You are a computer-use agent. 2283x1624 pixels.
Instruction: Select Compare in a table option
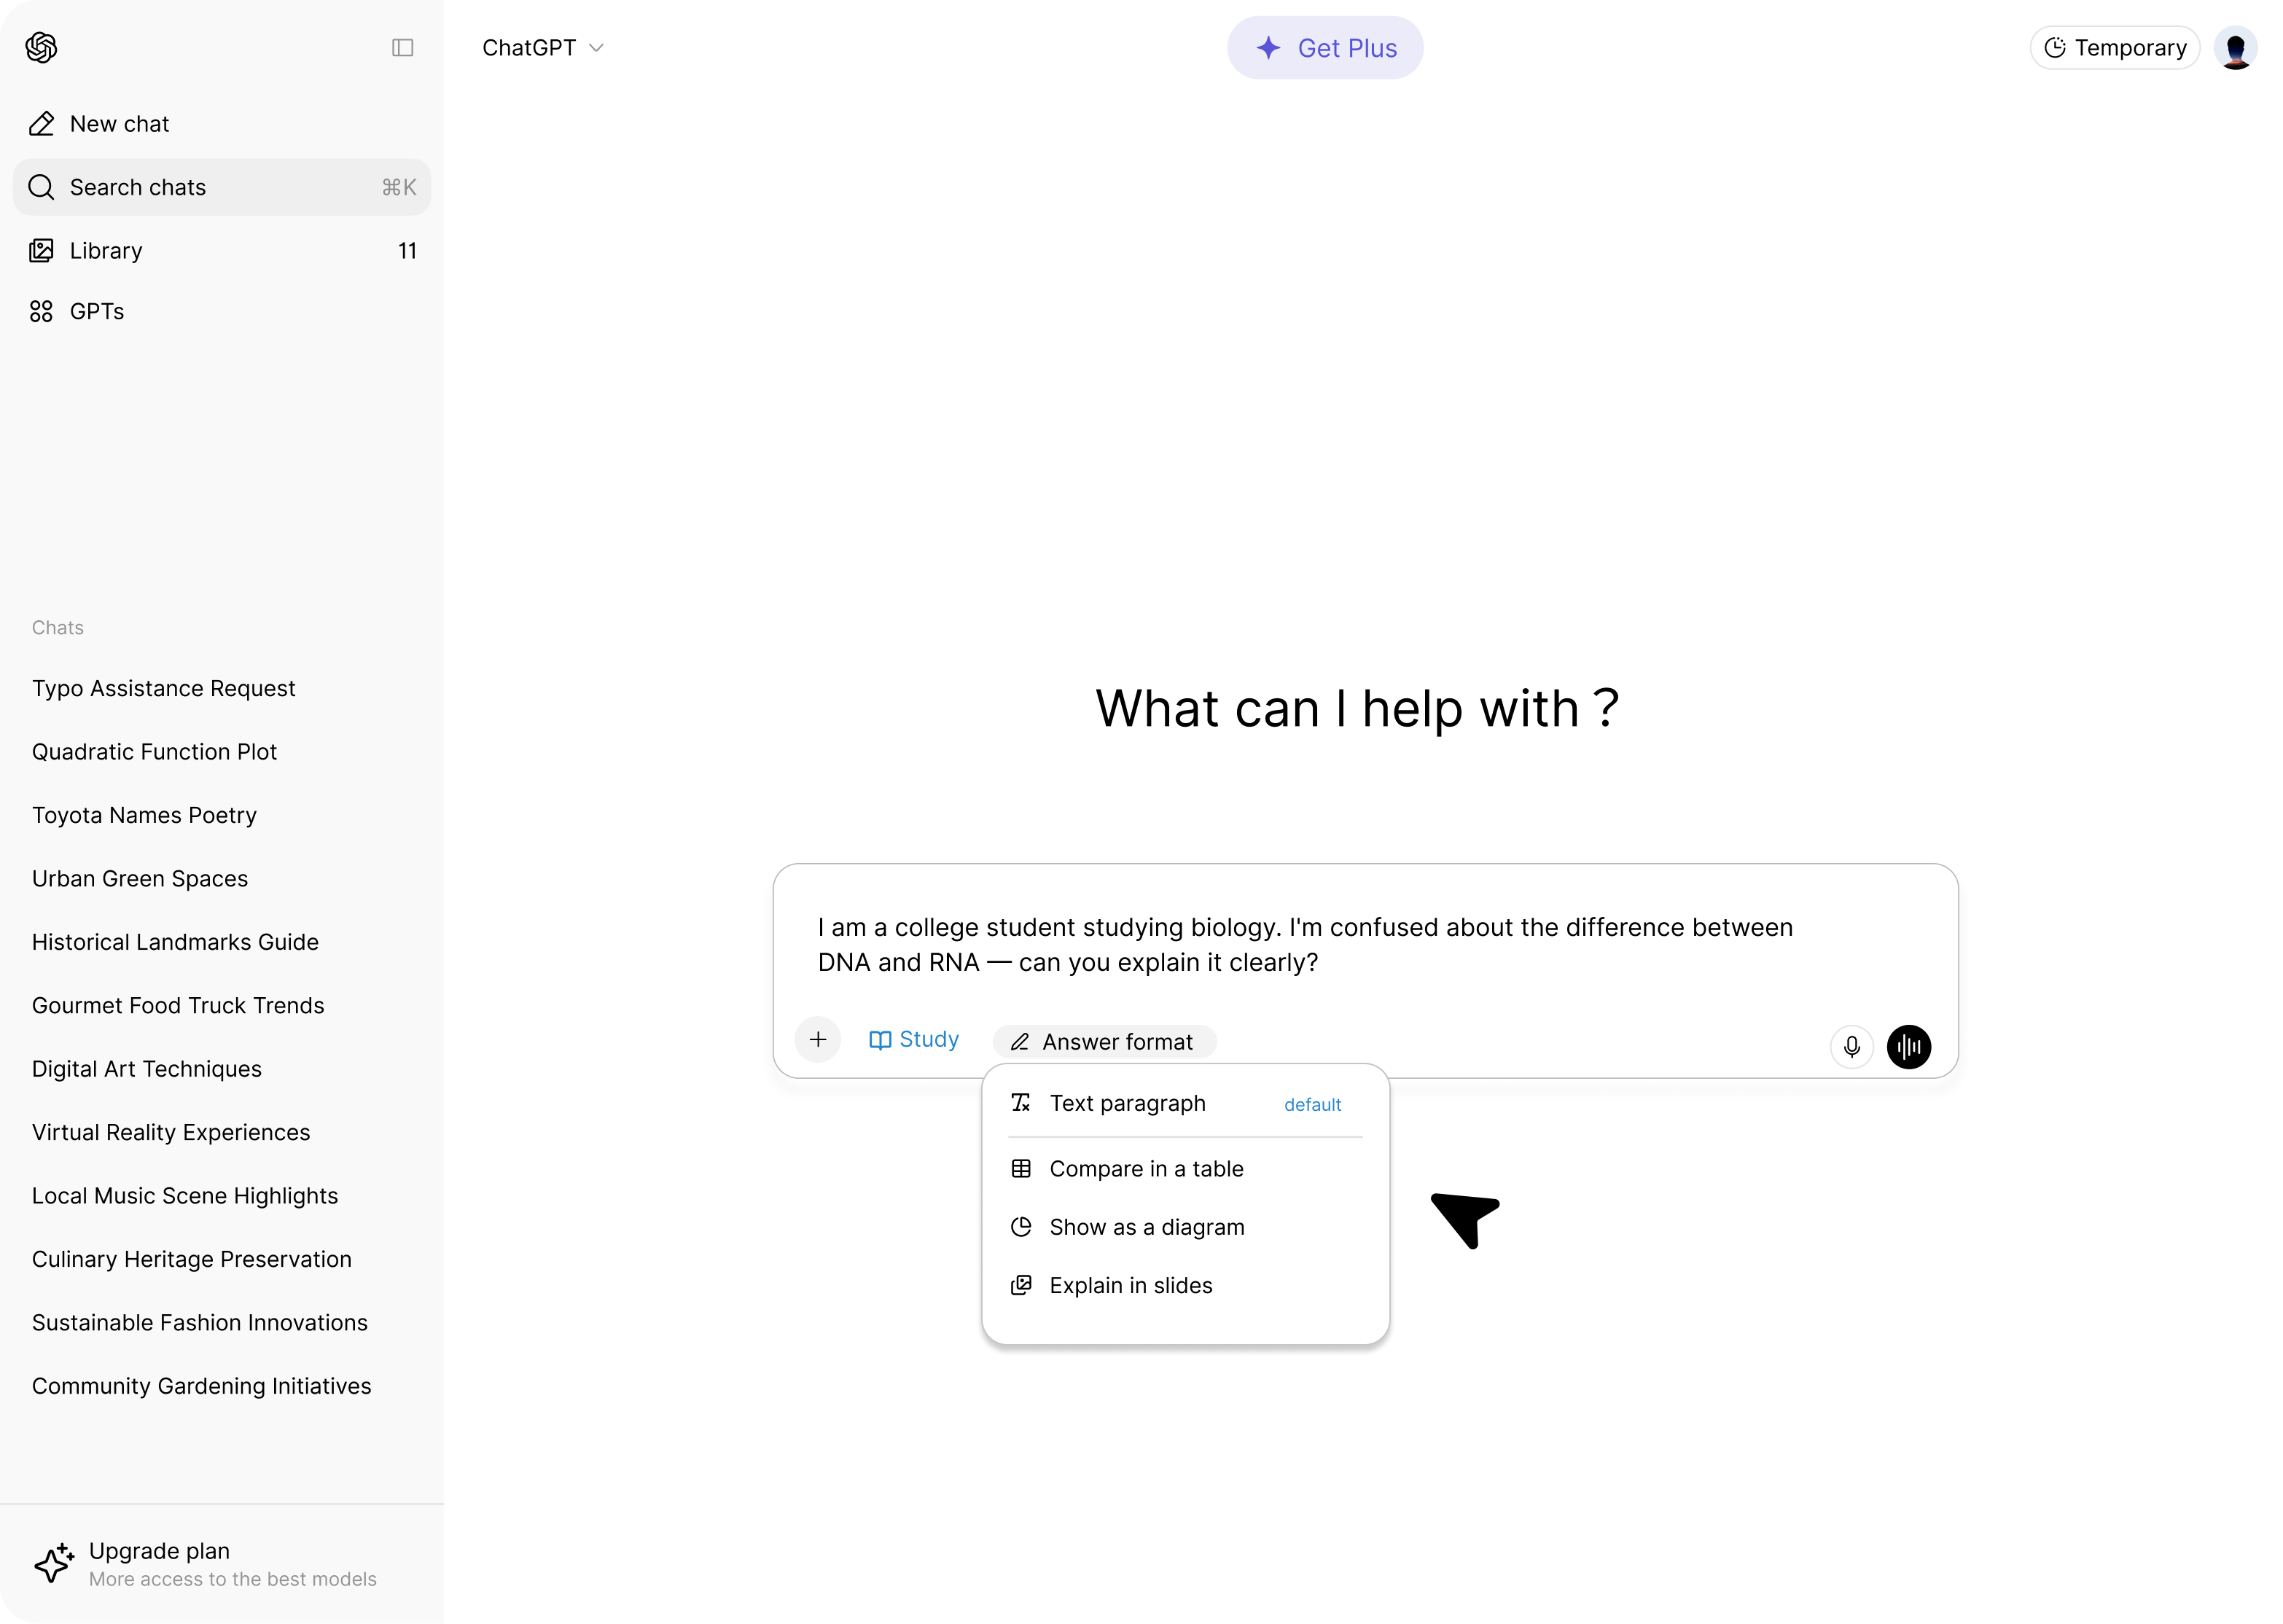pos(1185,1169)
